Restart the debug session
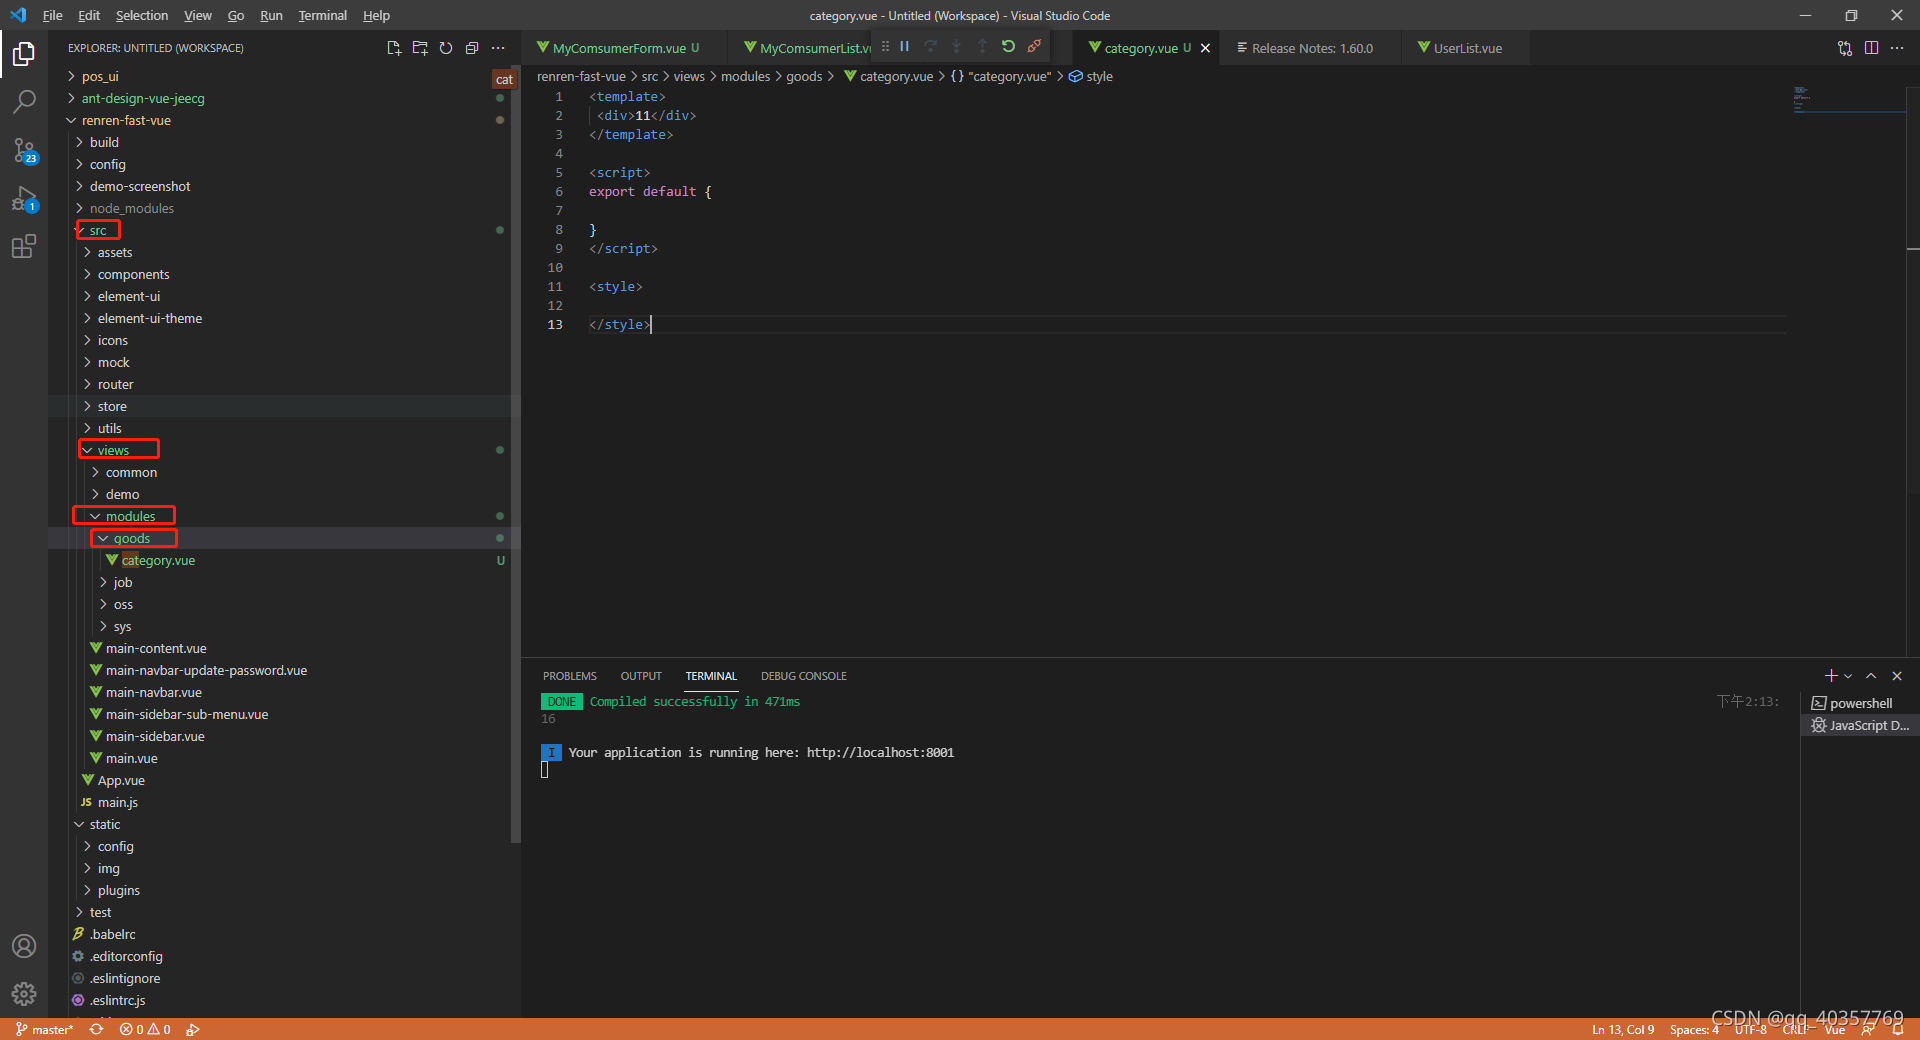The height and width of the screenshot is (1040, 1920). 1008,46
